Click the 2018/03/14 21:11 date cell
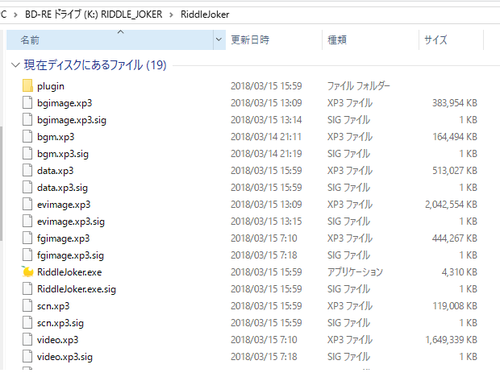This screenshot has width=500, height=377. [x=266, y=137]
